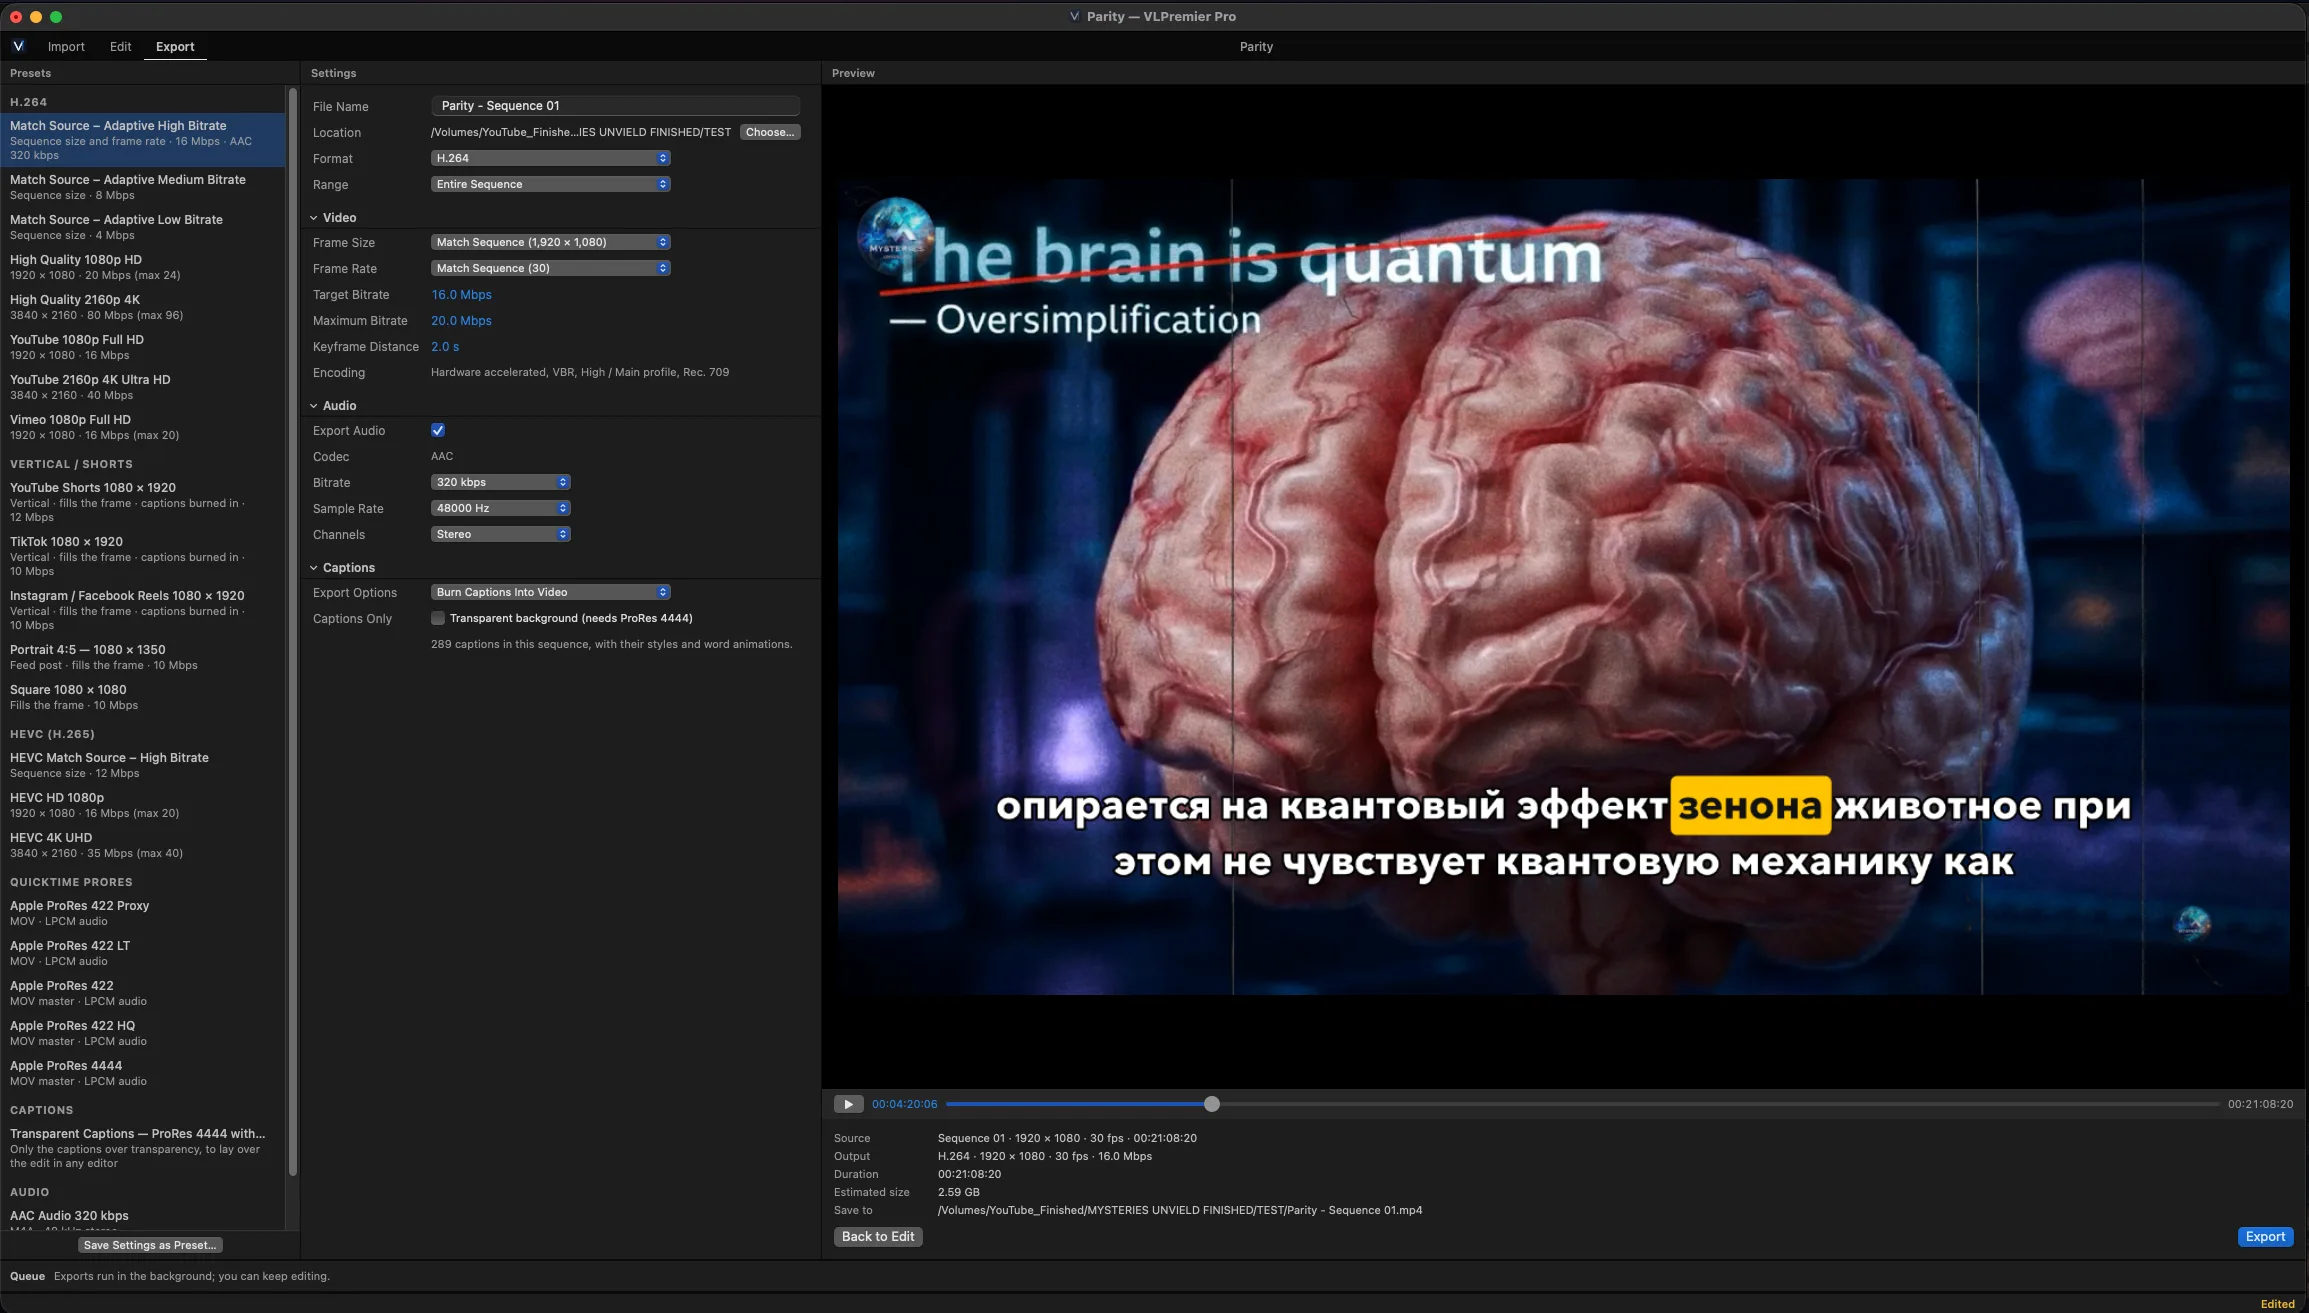2309x1313 pixels.
Task: Edit the Target Bitrate 16.0 Mbps value
Action: [x=461, y=294]
